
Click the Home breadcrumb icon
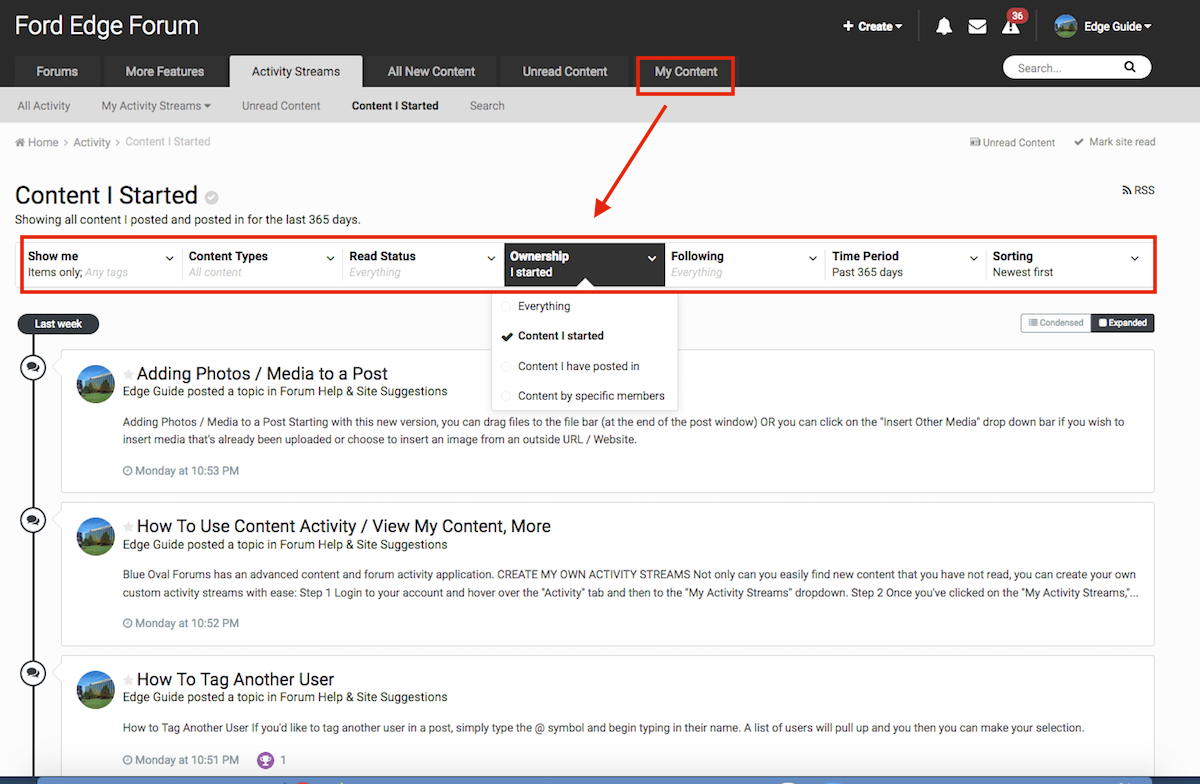pyautogui.click(x=20, y=143)
